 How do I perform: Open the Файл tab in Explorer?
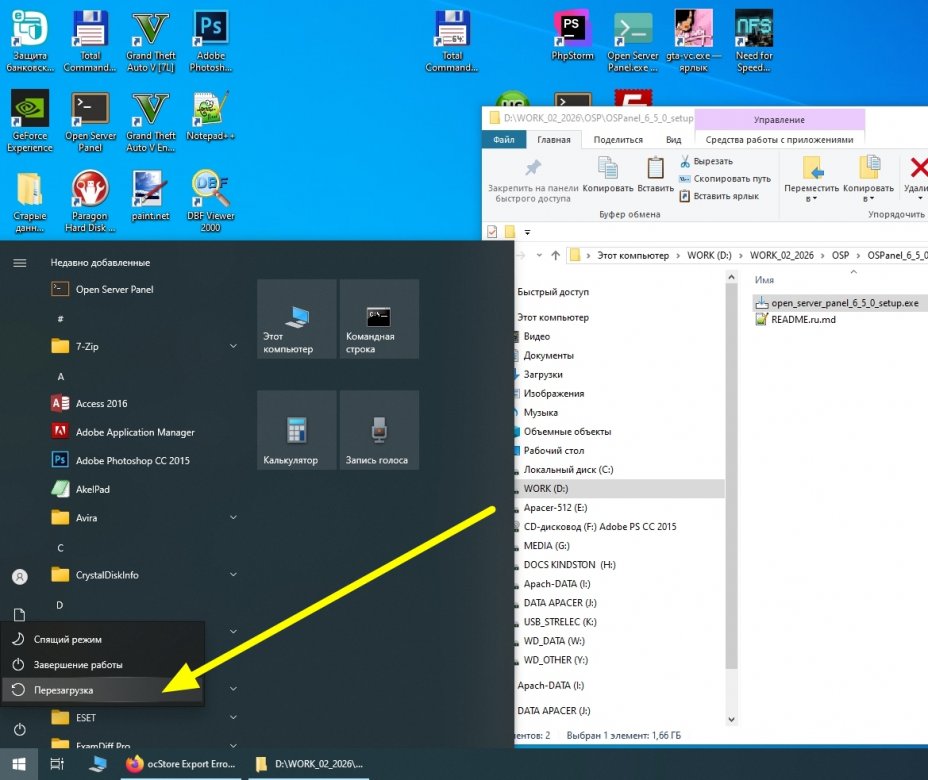point(504,140)
